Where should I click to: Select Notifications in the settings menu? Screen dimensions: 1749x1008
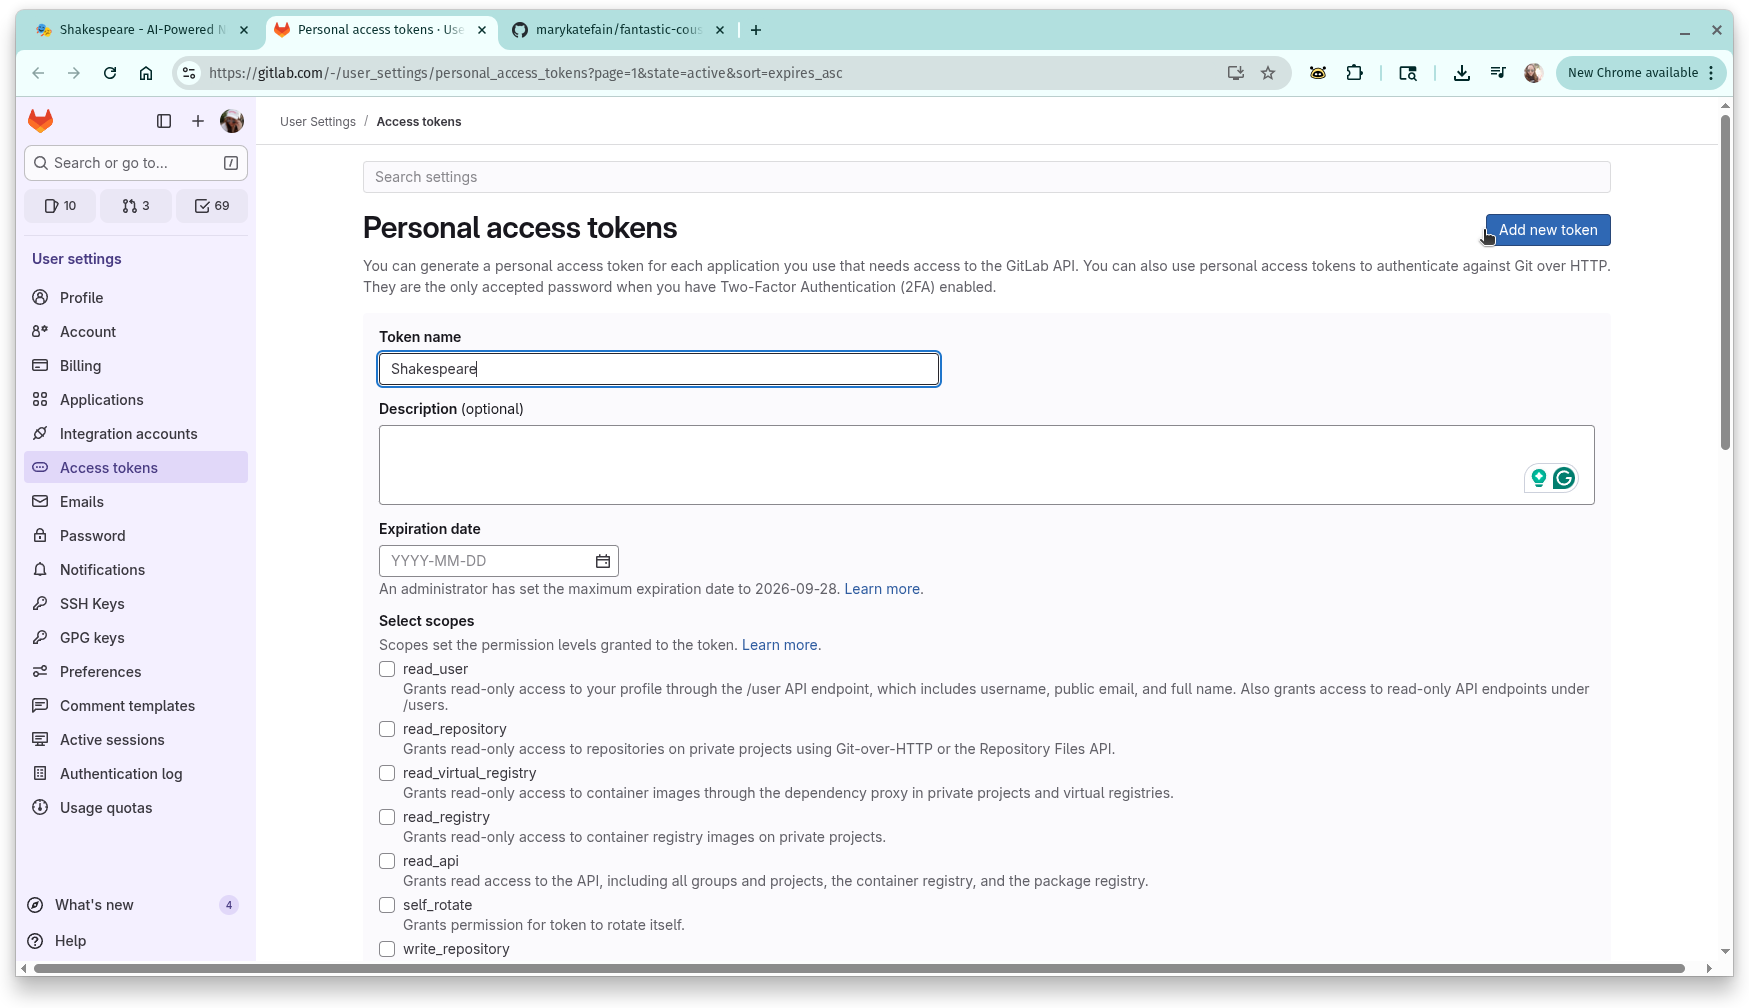click(x=101, y=569)
